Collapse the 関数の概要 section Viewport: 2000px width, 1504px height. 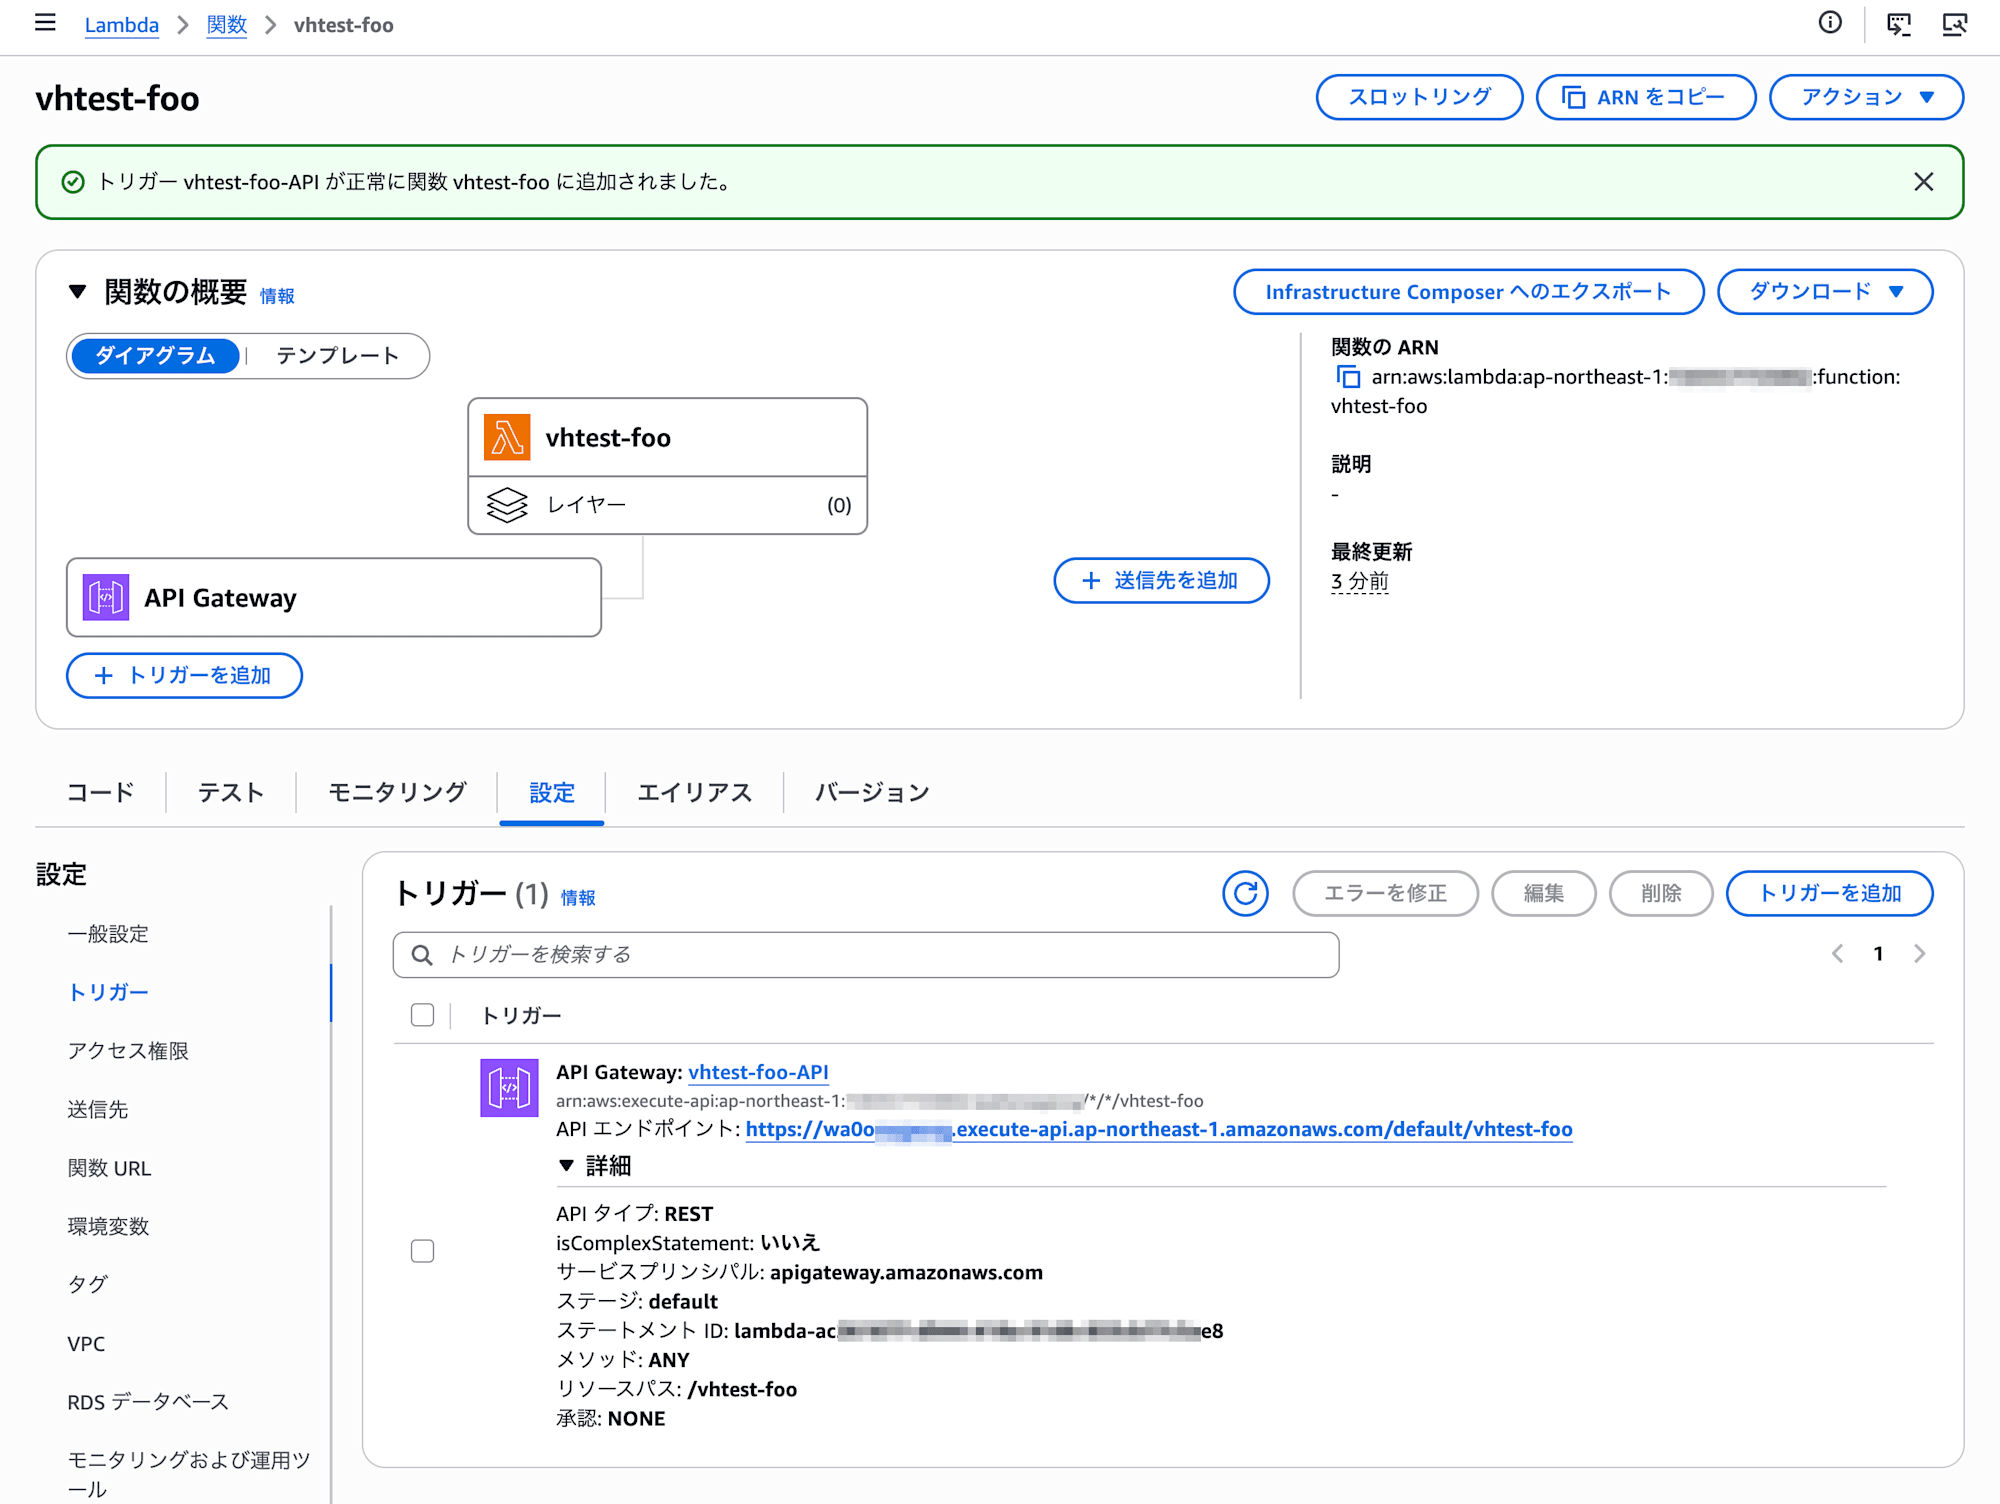pos(77,292)
